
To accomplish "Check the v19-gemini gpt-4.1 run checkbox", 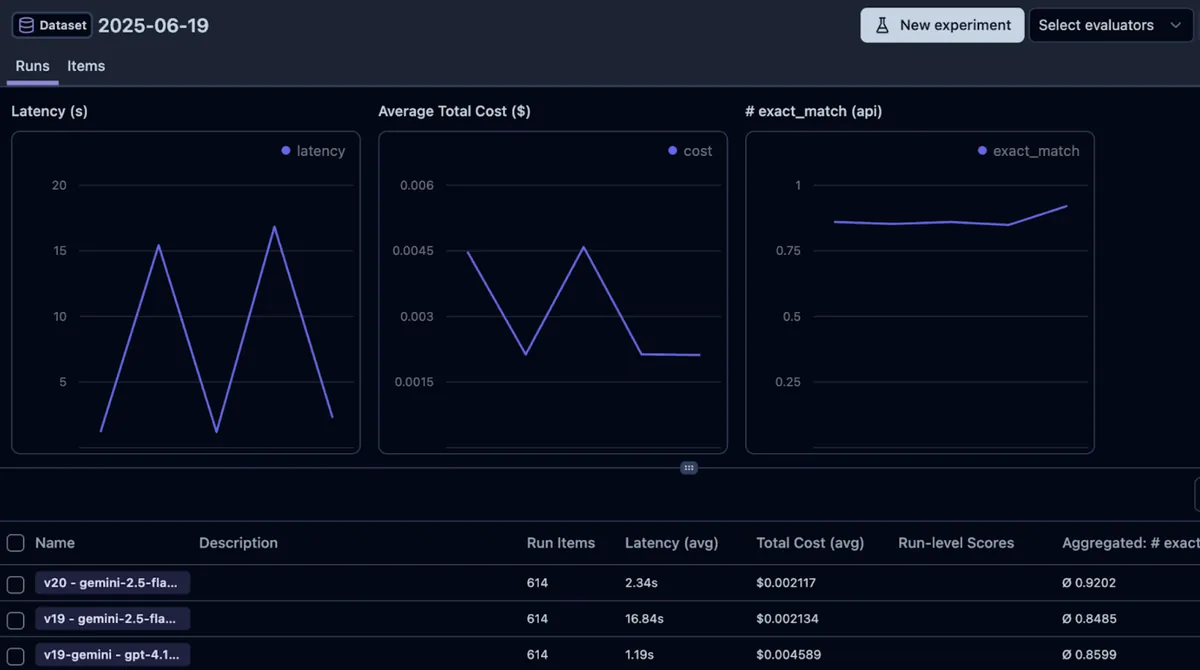I will (16, 655).
